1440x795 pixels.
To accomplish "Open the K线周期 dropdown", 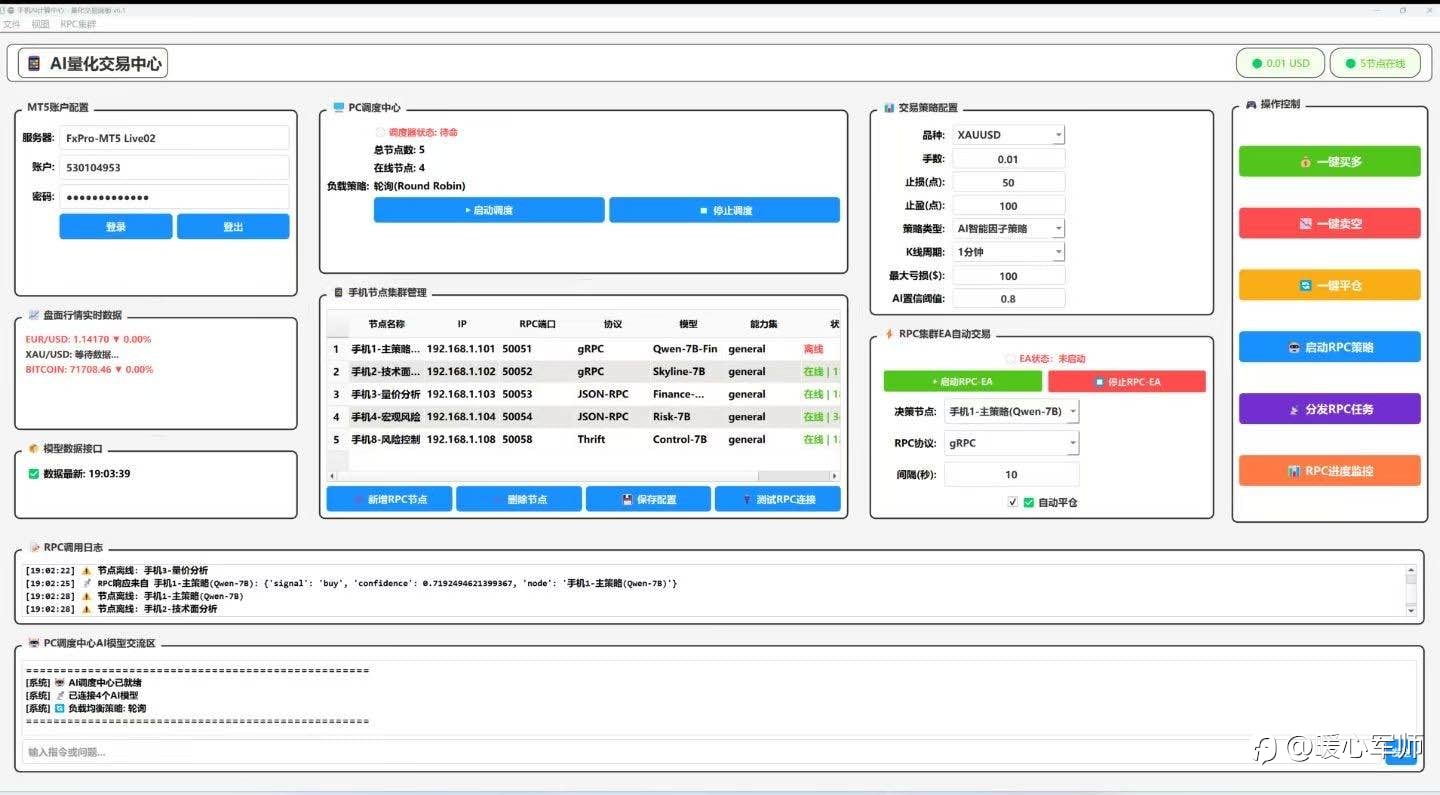I will pyautogui.click(x=1008, y=252).
